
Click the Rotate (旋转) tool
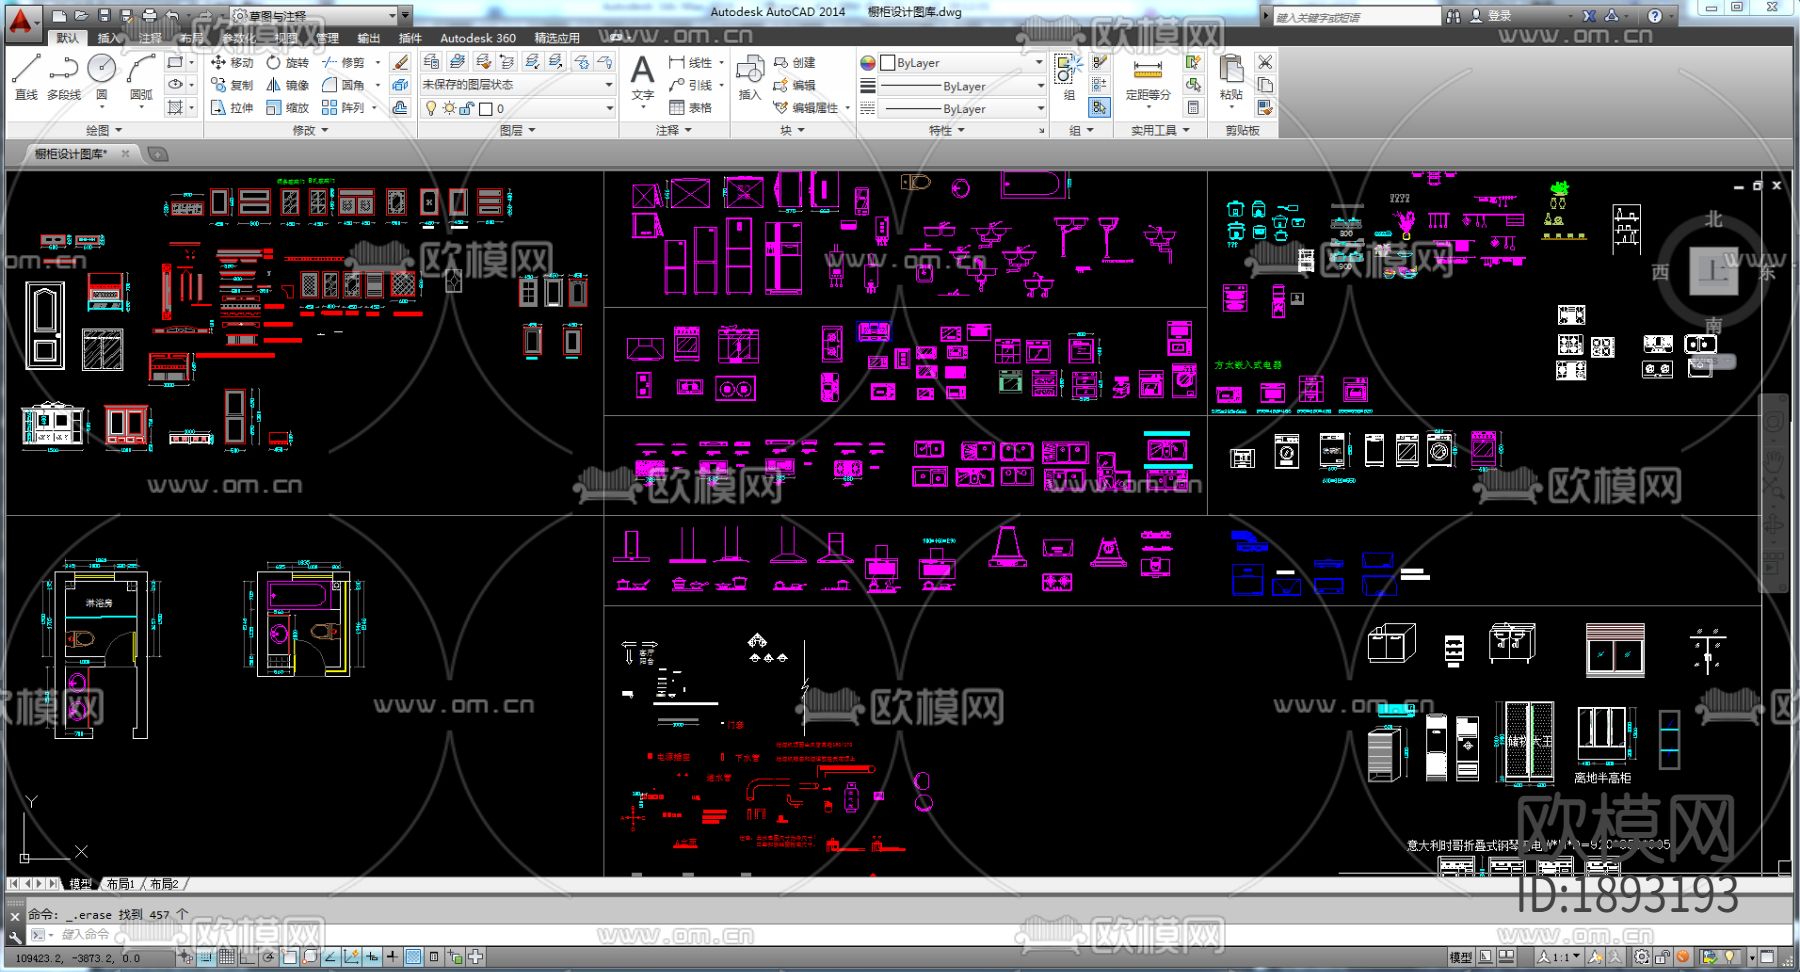287,62
